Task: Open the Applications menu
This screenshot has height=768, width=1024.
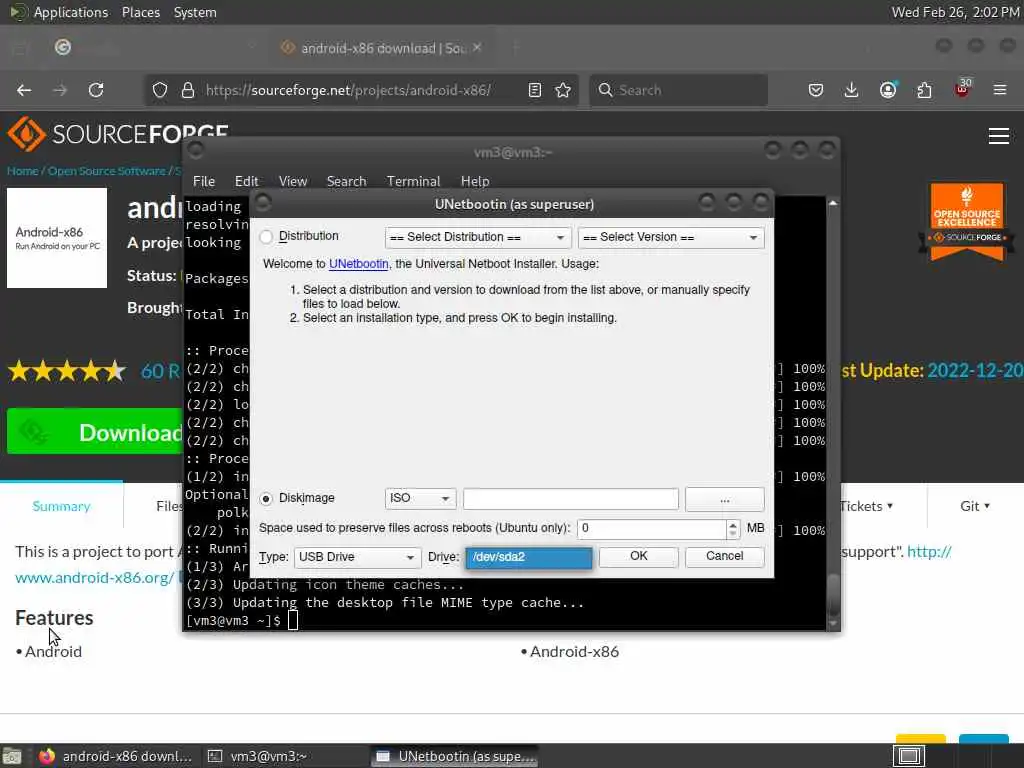Action: click(71, 12)
